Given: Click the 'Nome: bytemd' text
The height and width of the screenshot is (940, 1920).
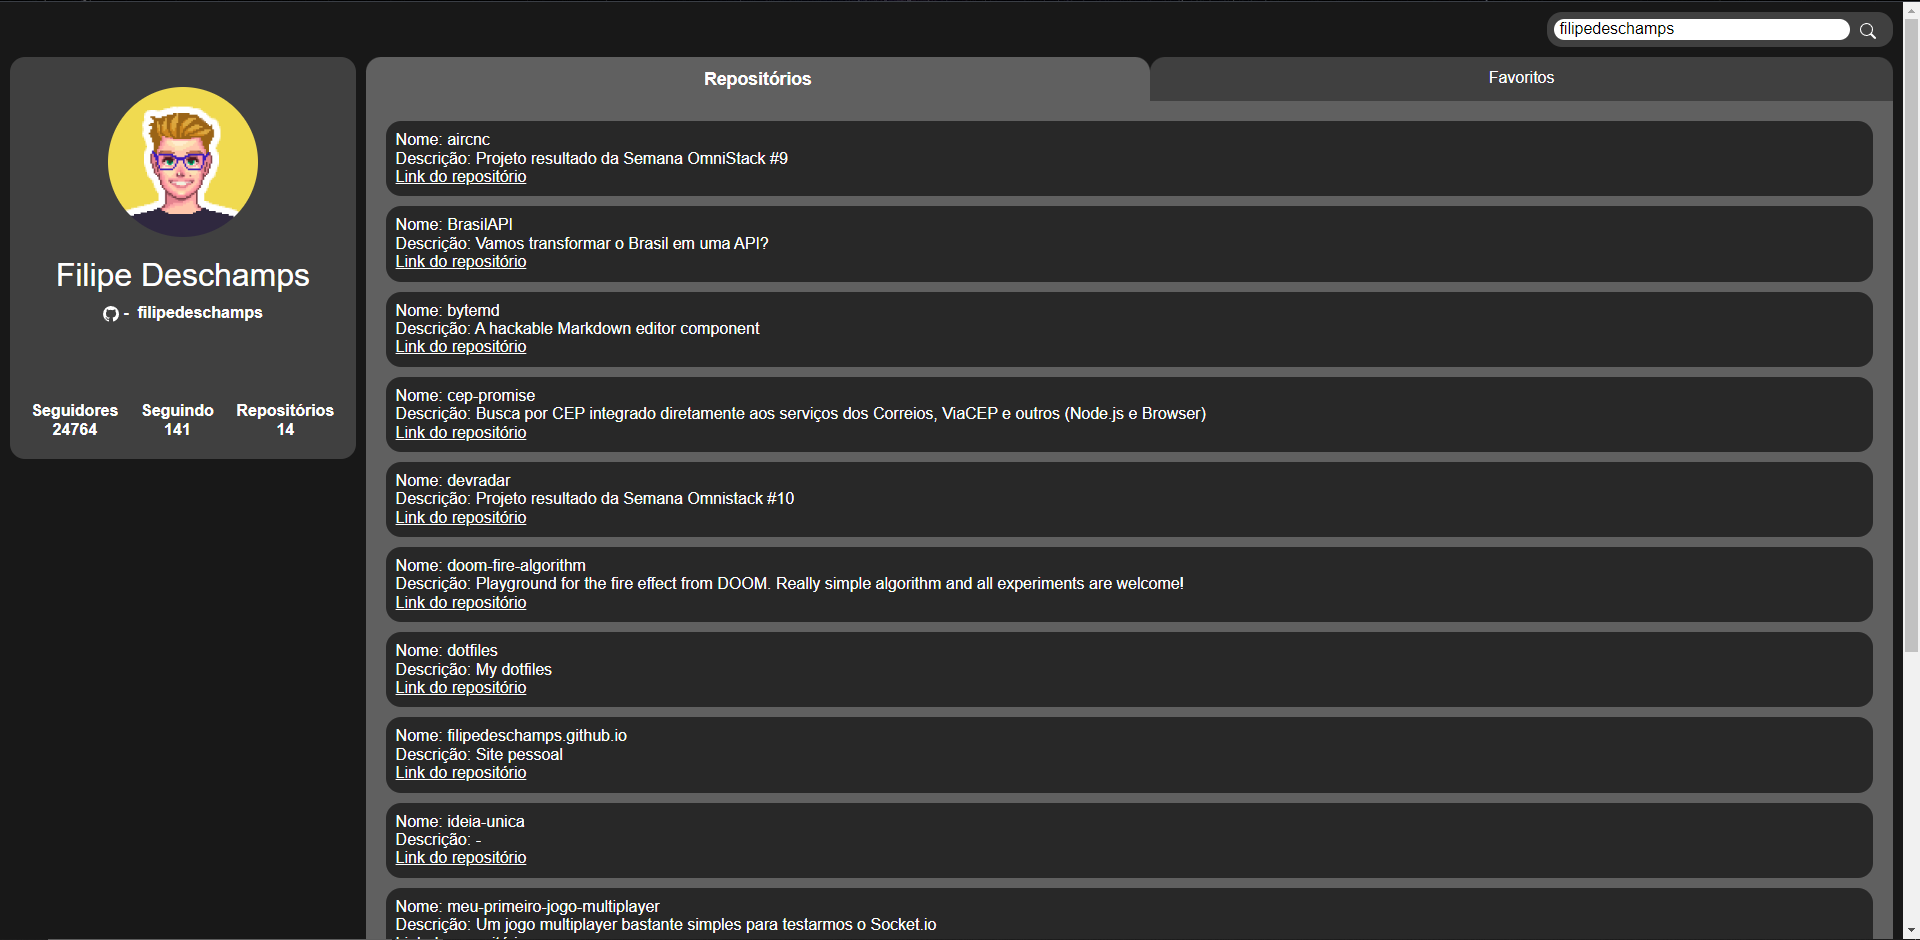Looking at the screenshot, I should pyautogui.click(x=448, y=311).
